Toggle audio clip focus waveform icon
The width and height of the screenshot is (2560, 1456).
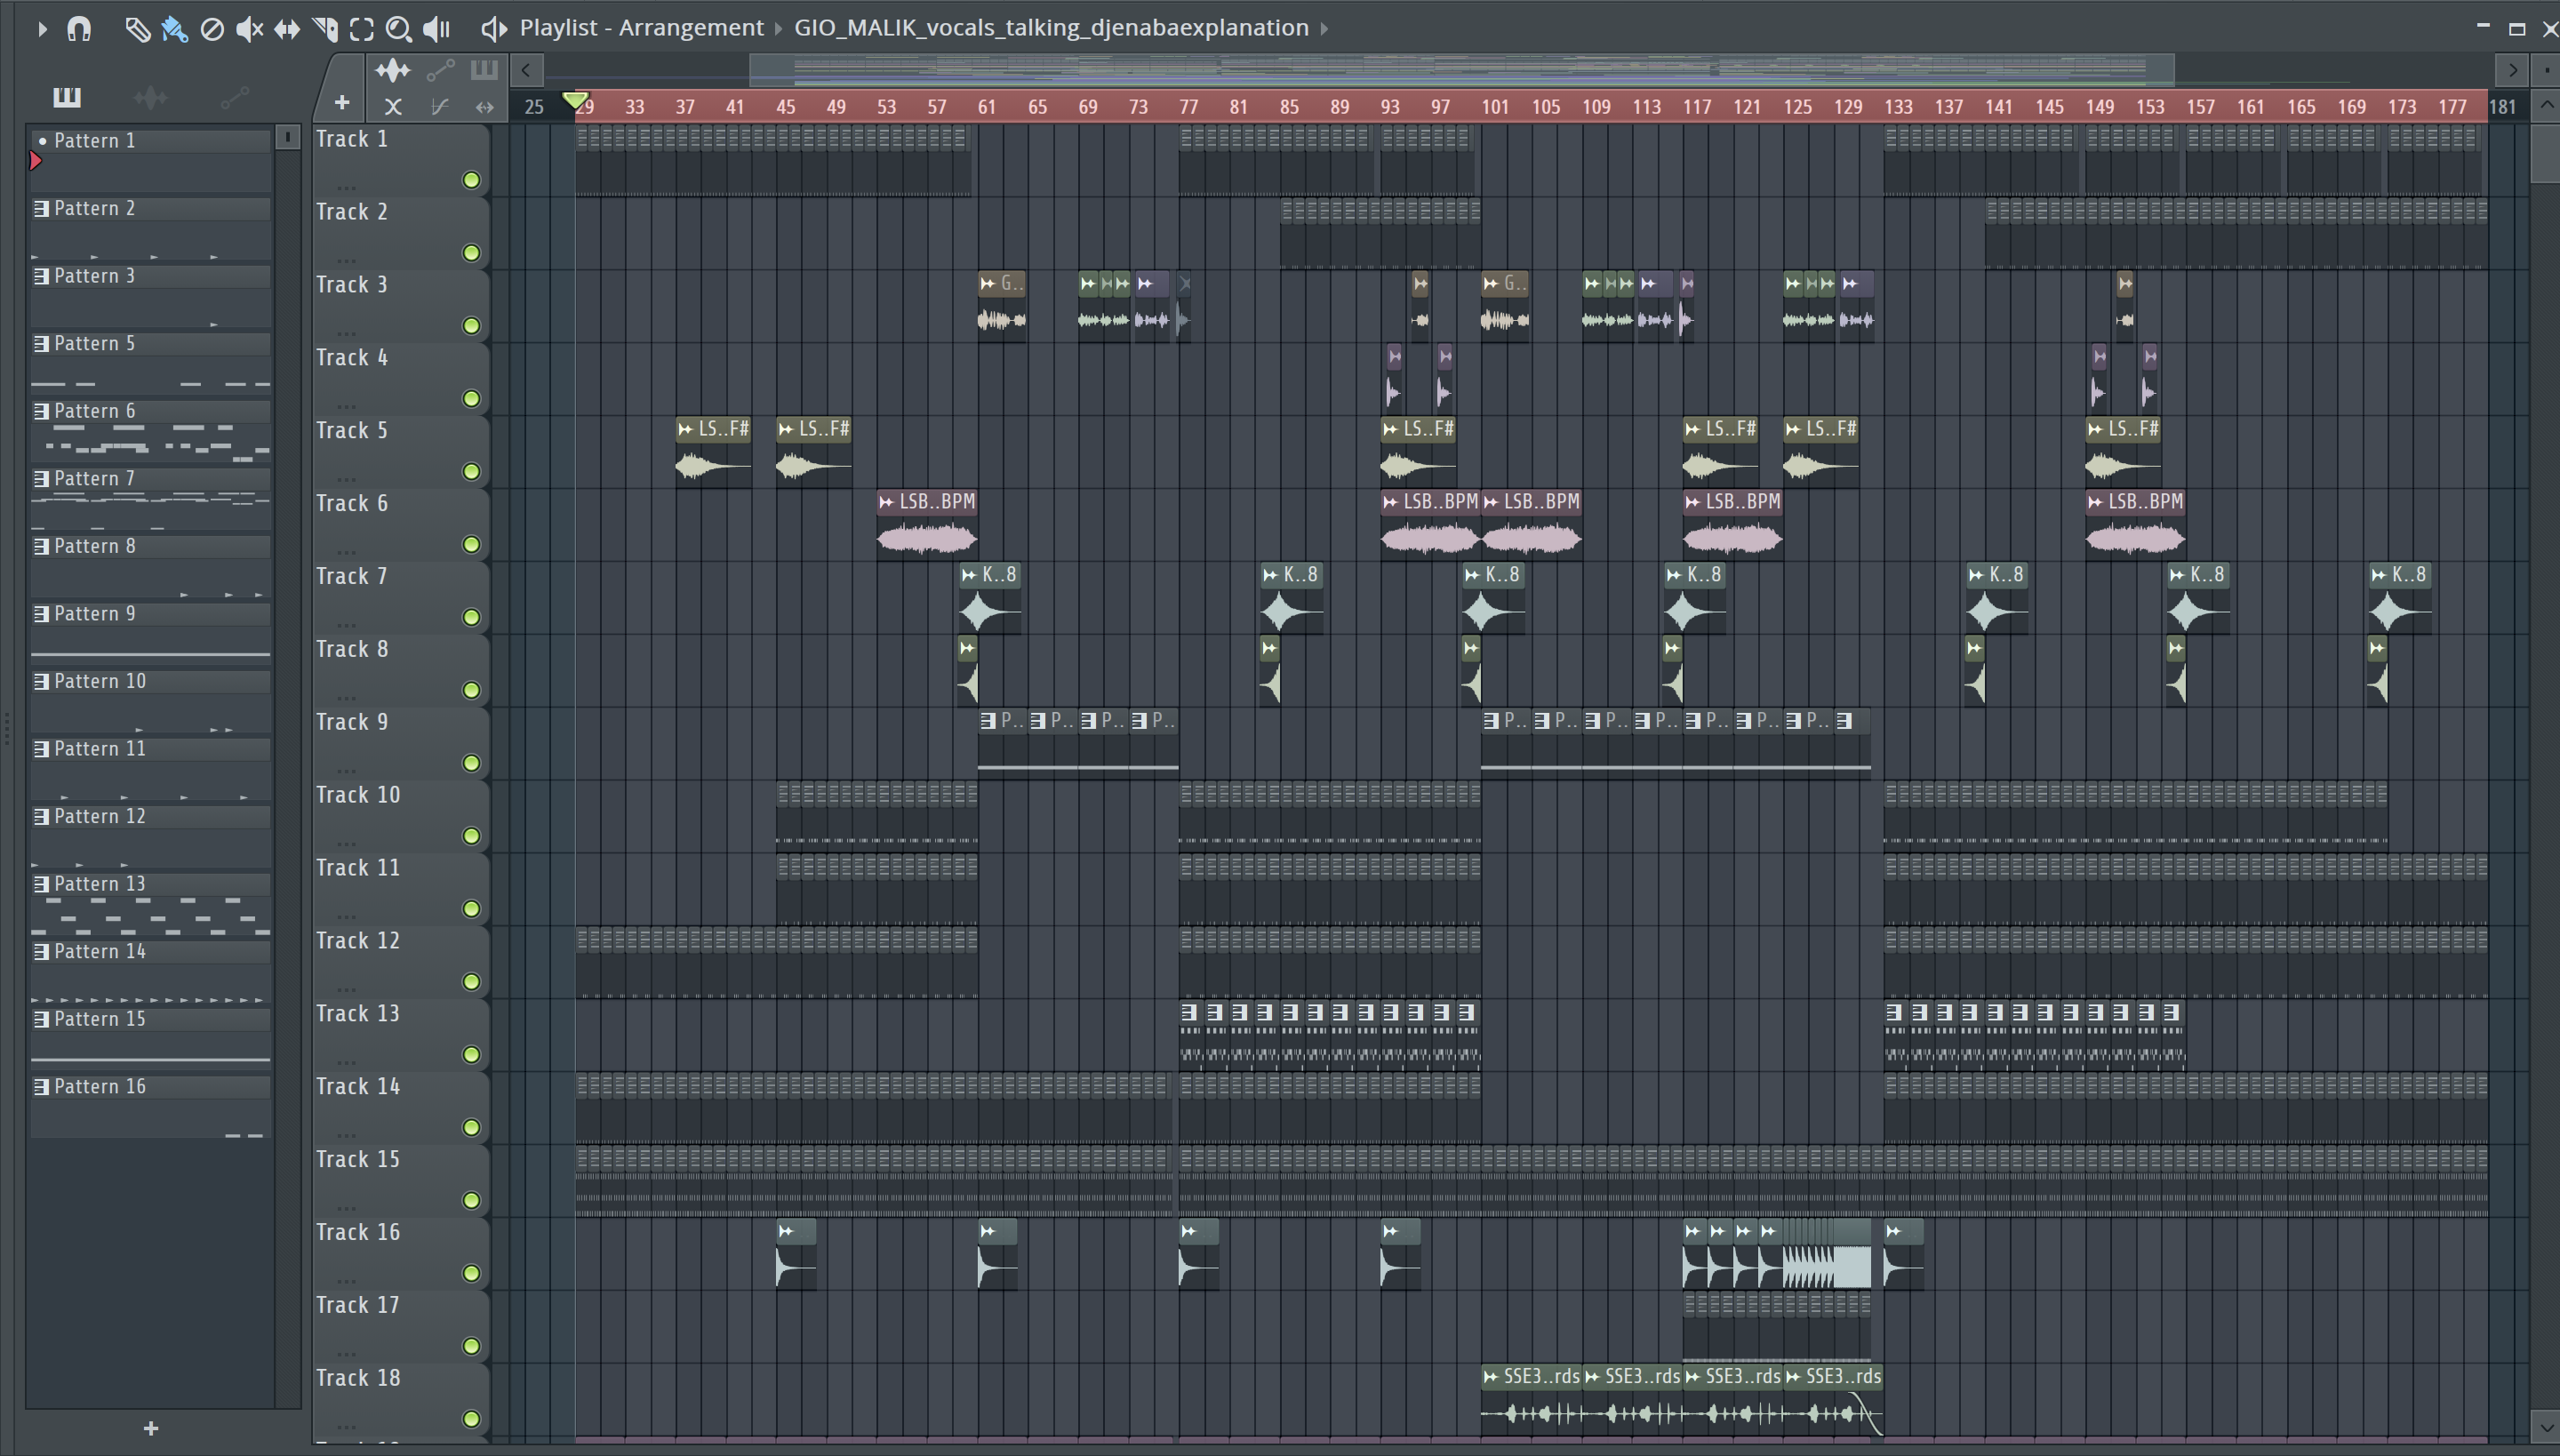point(392,70)
